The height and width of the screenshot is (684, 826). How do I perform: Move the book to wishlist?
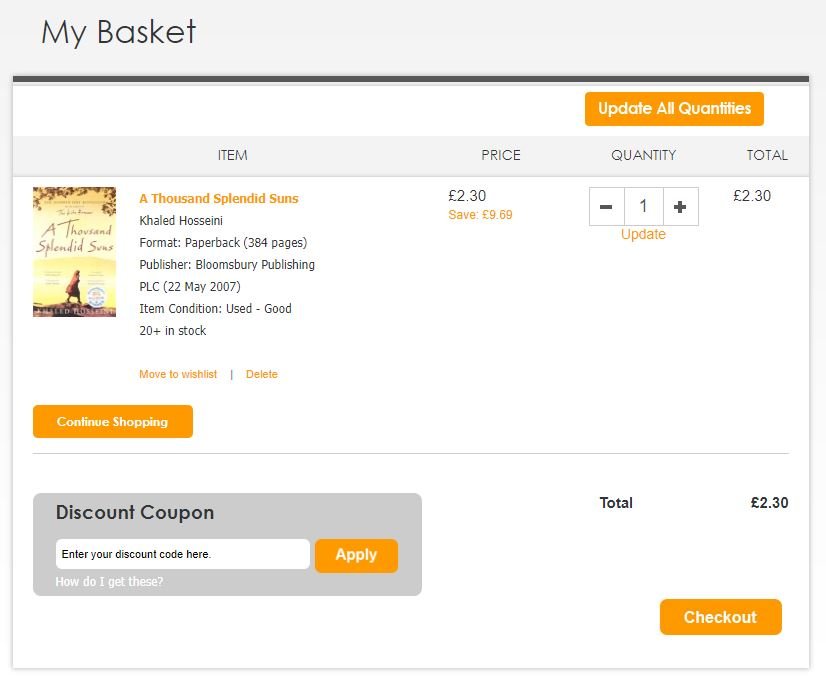[178, 374]
